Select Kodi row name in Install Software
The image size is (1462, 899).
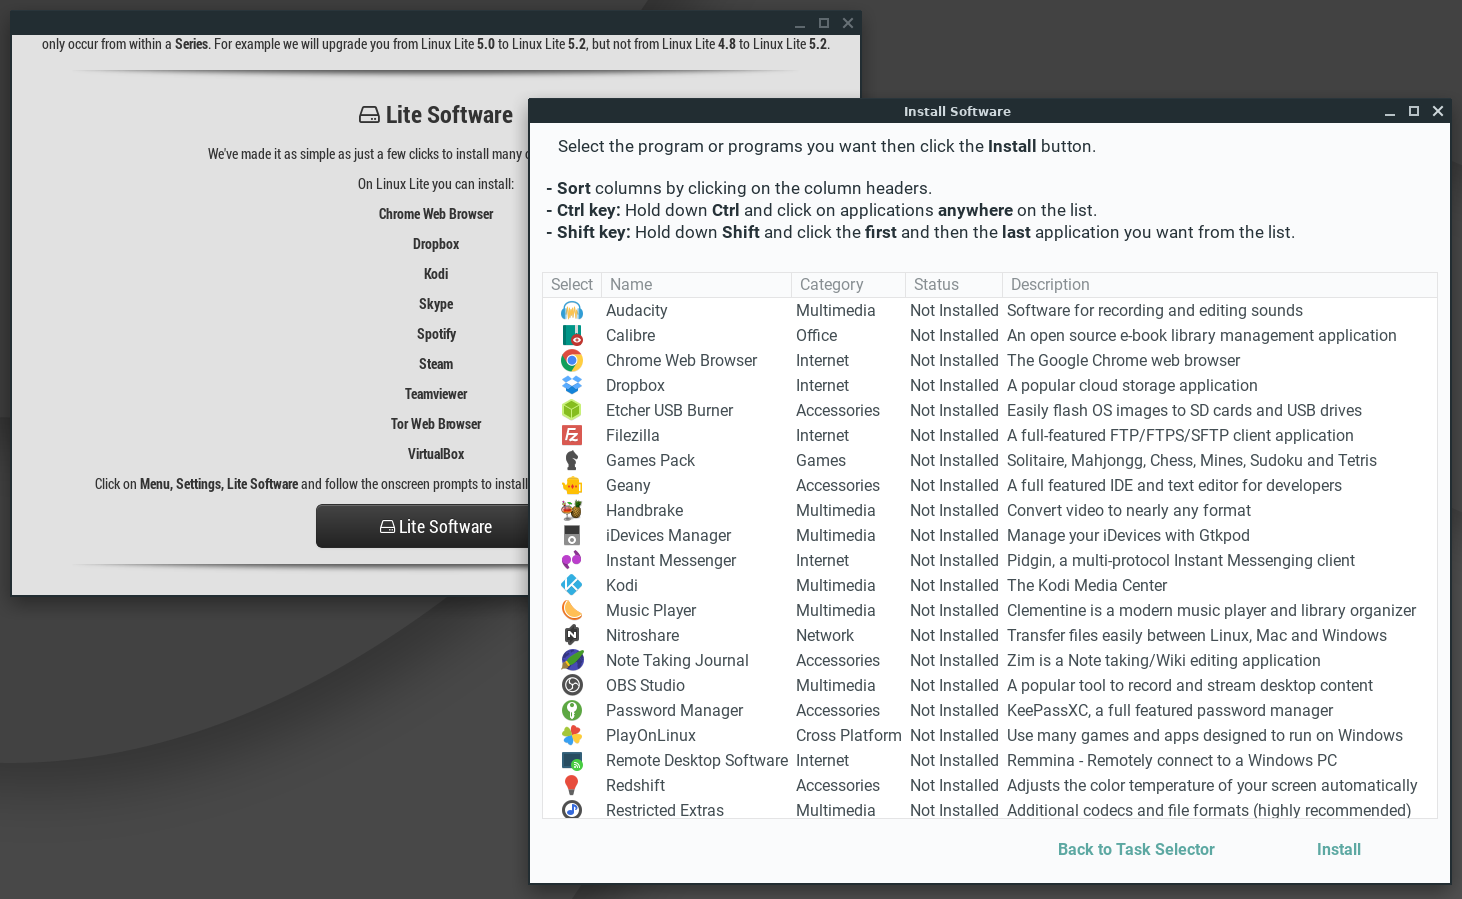point(621,585)
